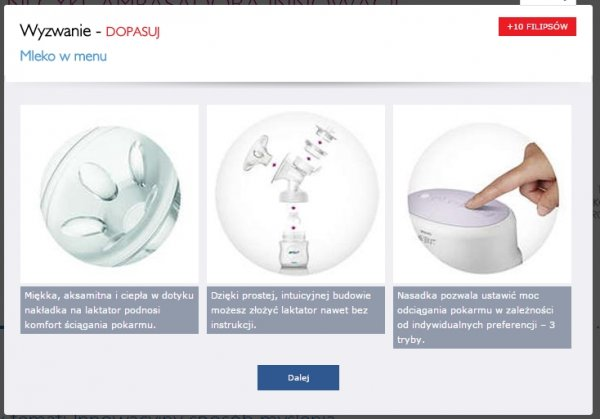Click the pink dot just above the bottle
The image size is (600, 419).
[293, 228]
